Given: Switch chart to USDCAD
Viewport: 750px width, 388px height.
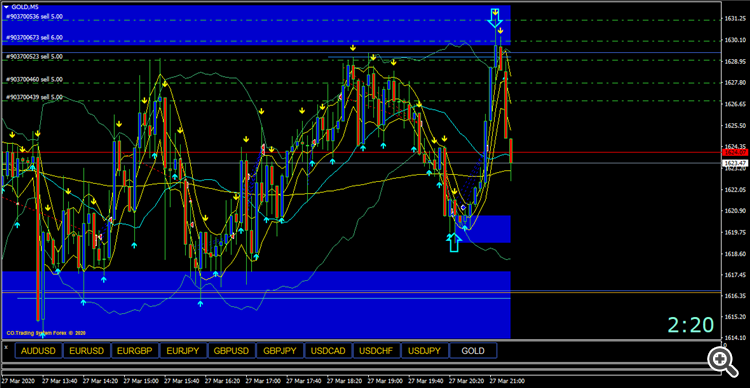Looking at the screenshot, I should click(x=329, y=351).
